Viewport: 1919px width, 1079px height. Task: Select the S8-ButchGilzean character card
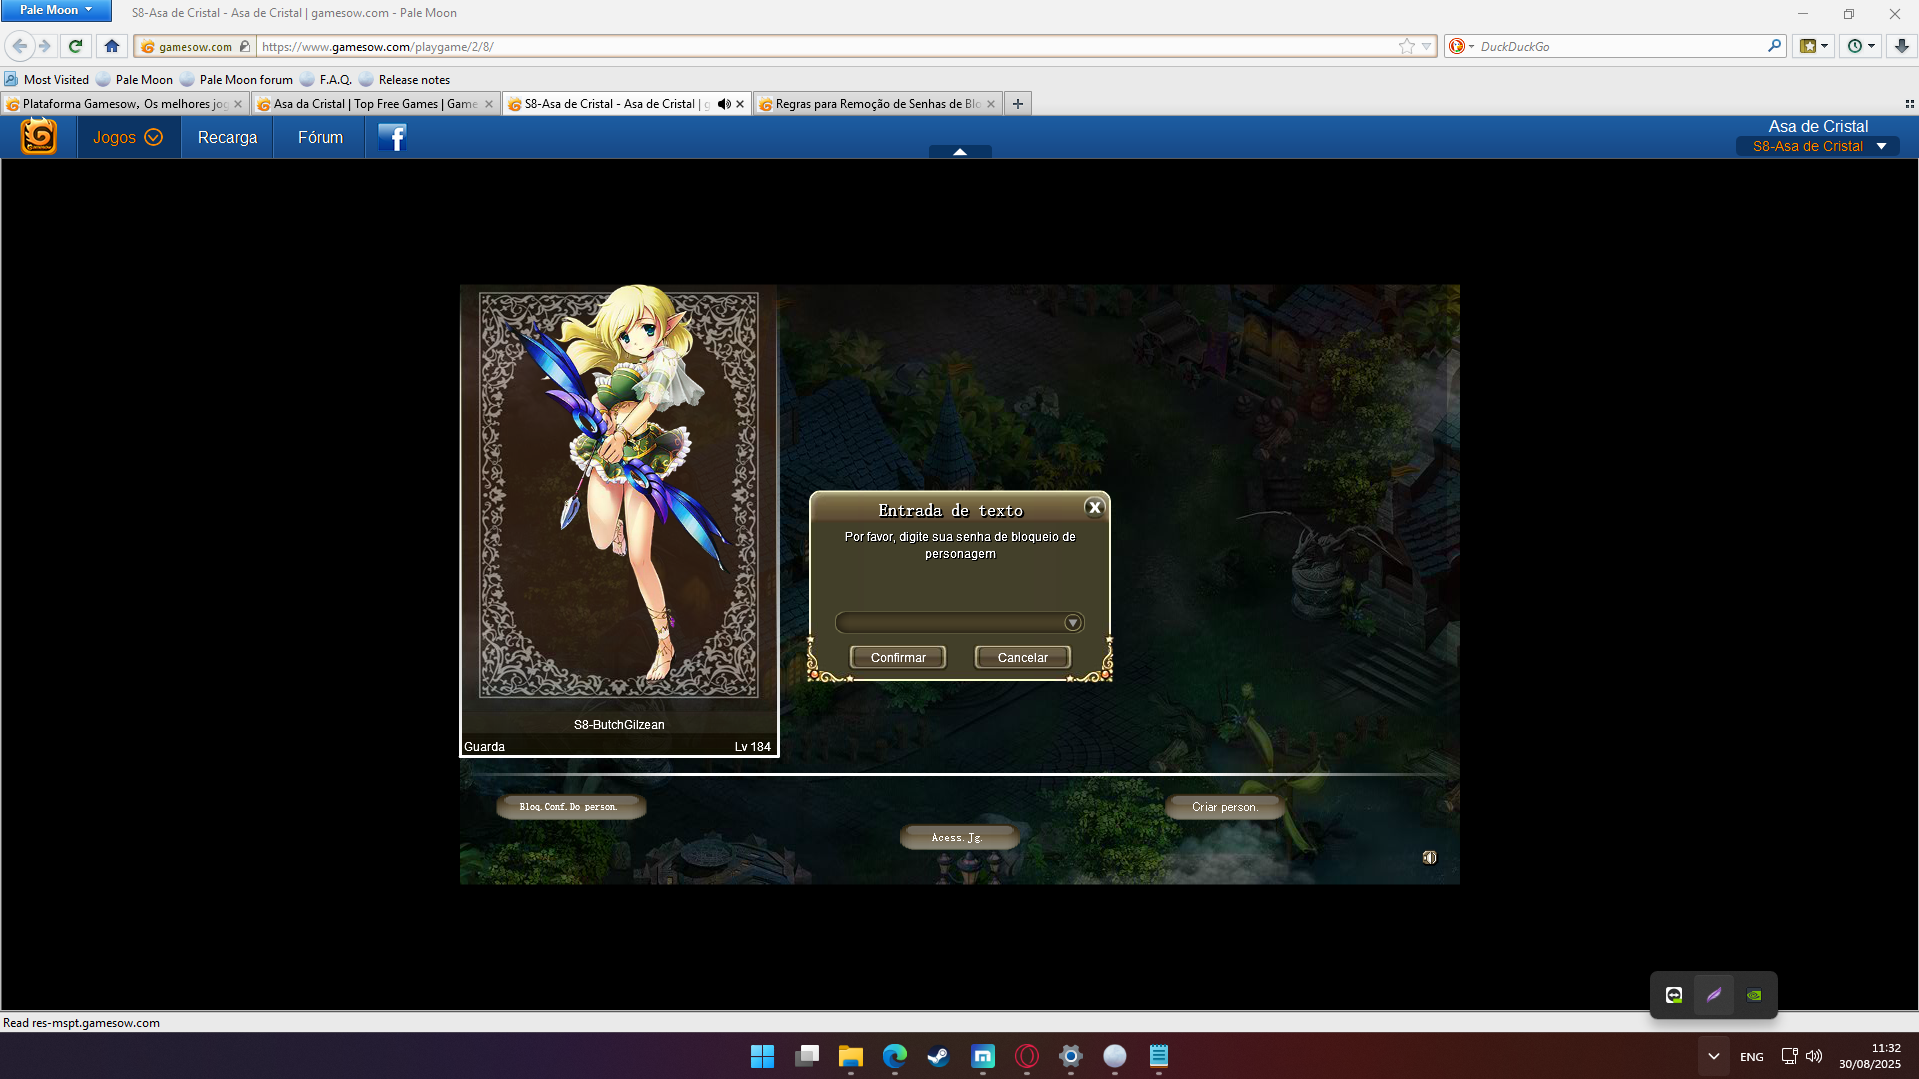(x=619, y=520)
